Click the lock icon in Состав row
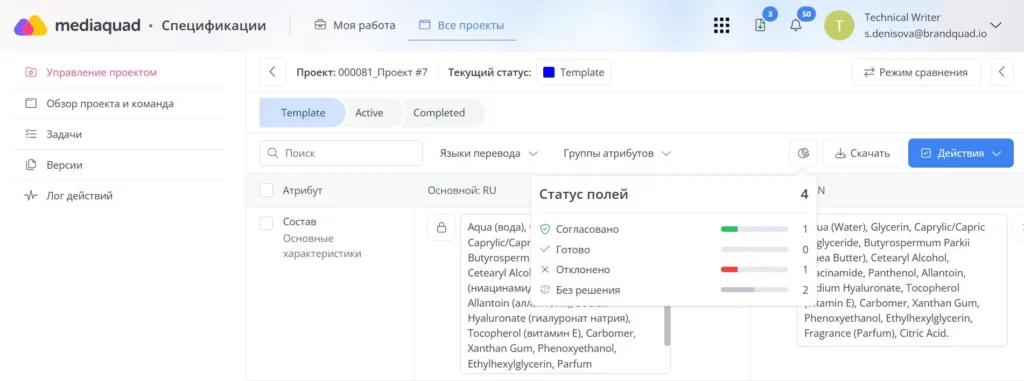 click(x=441, y=227)
